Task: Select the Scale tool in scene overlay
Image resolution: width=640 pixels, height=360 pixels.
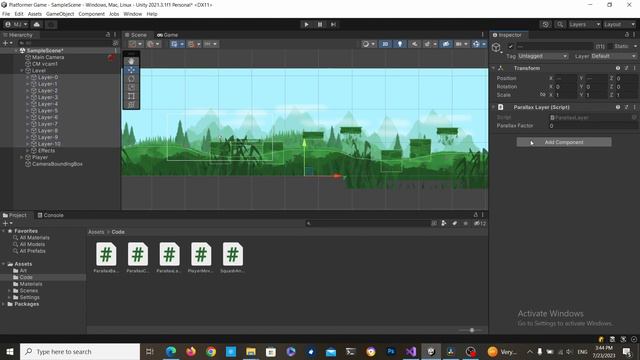Action: coord(131,87)
